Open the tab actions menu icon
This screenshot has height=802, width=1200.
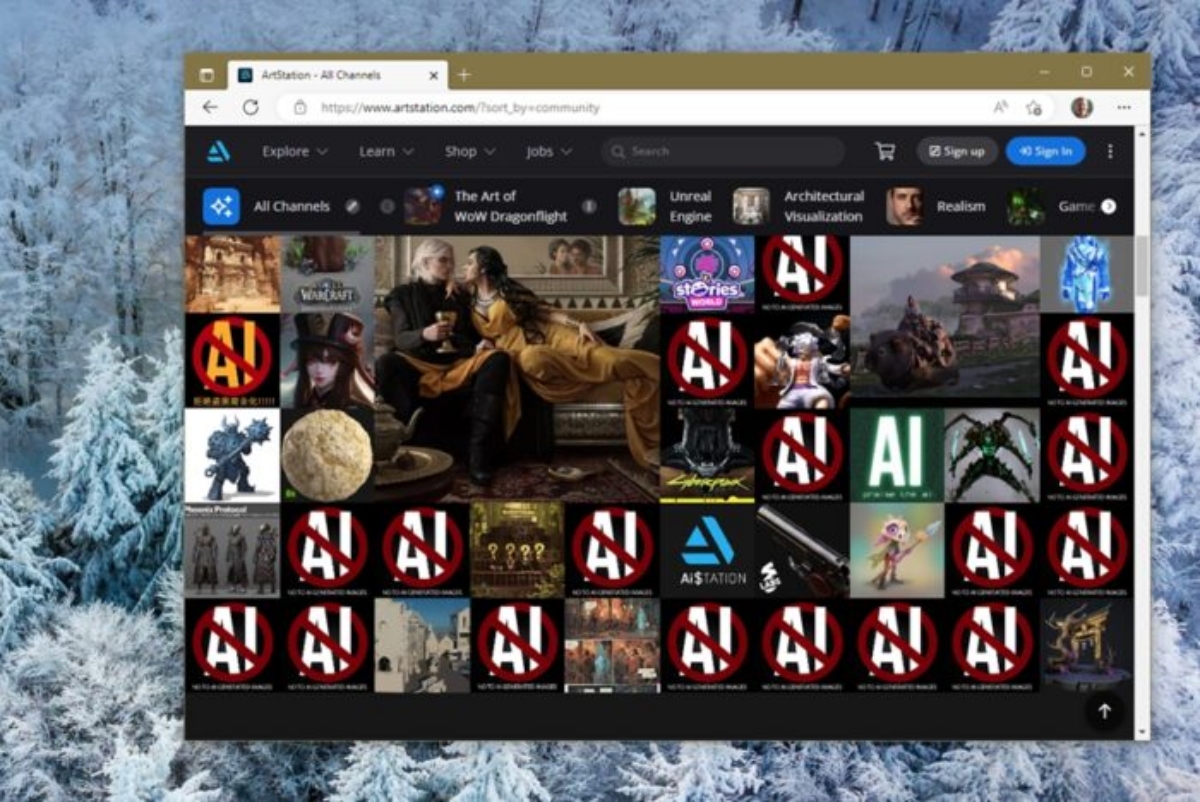[207, 75]
